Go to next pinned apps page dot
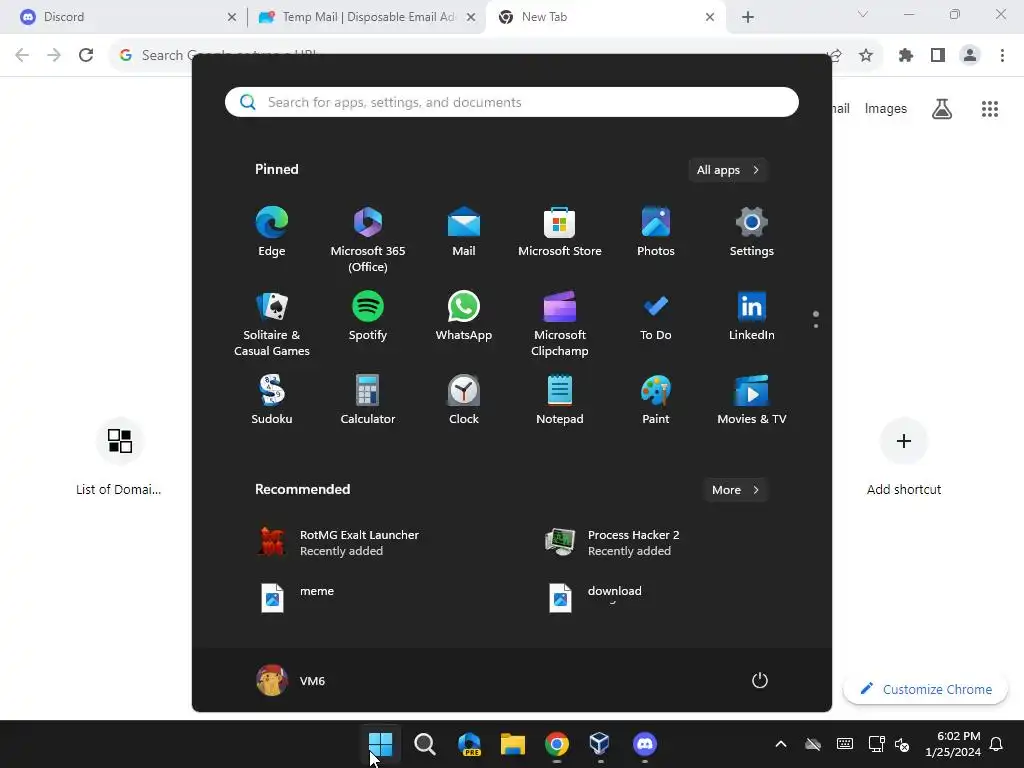The image size is (1024, 768). 816,325
